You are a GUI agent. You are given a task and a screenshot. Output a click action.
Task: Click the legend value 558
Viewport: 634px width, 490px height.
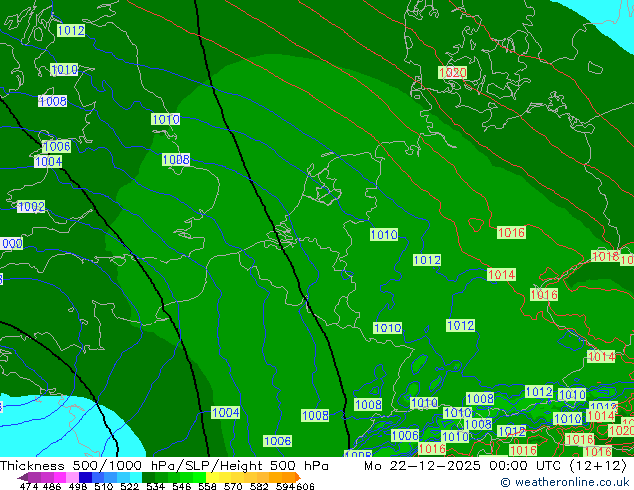pos(207,486)
